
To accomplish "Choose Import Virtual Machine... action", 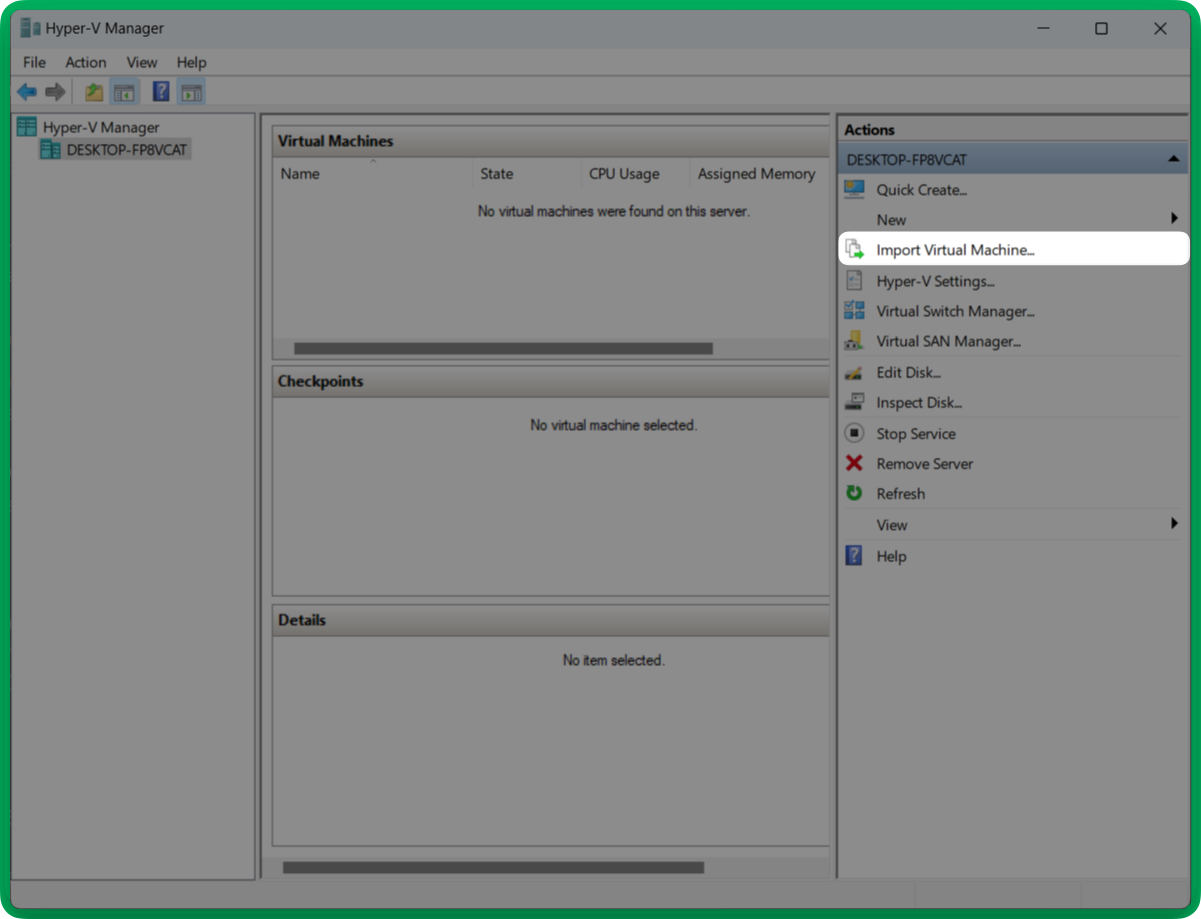I will click(x=955, y=250).
